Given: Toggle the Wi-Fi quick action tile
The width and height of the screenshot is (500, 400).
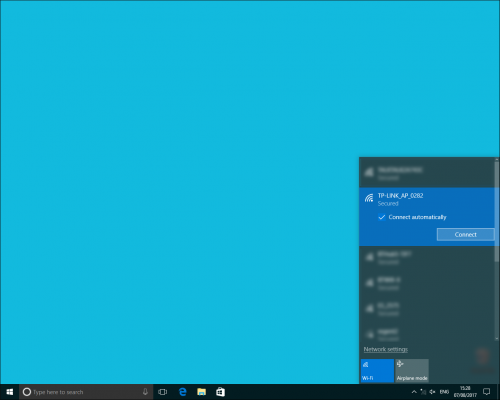Looking at the screenshot, I should [x=377, y=370].
